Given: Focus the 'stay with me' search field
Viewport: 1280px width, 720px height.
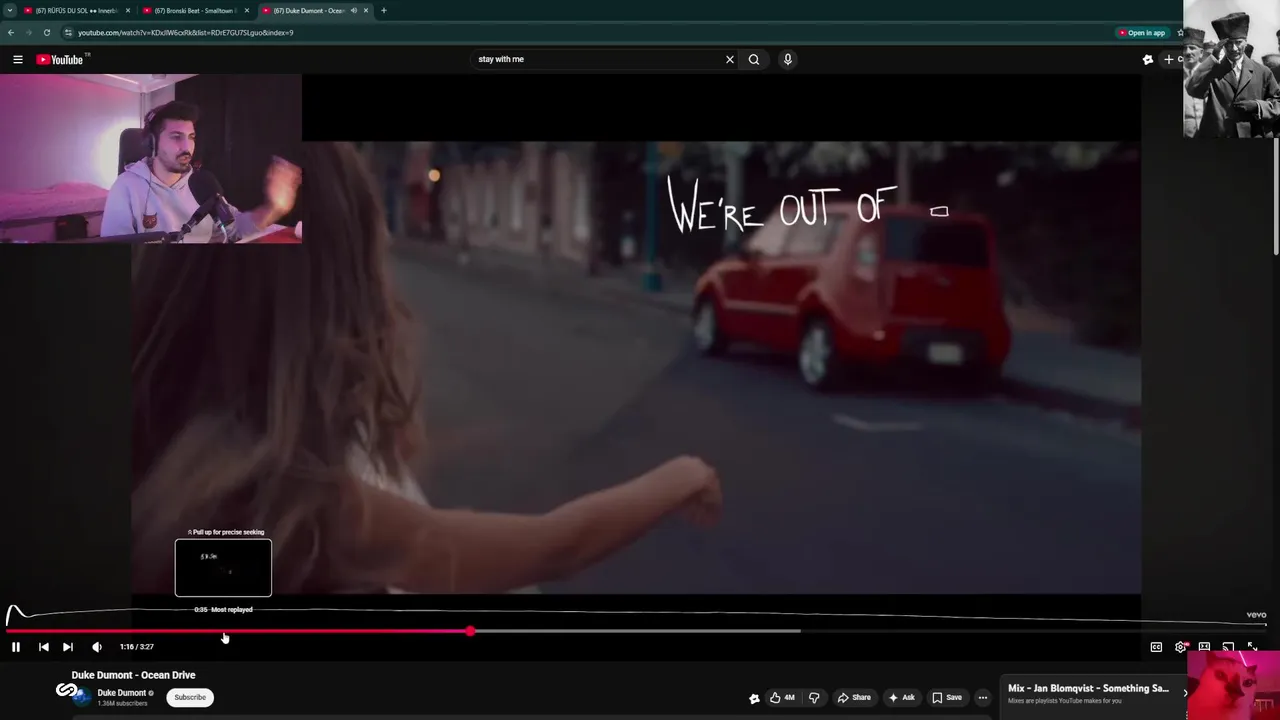Looking at the screenshot, I should tap(597, 60).
